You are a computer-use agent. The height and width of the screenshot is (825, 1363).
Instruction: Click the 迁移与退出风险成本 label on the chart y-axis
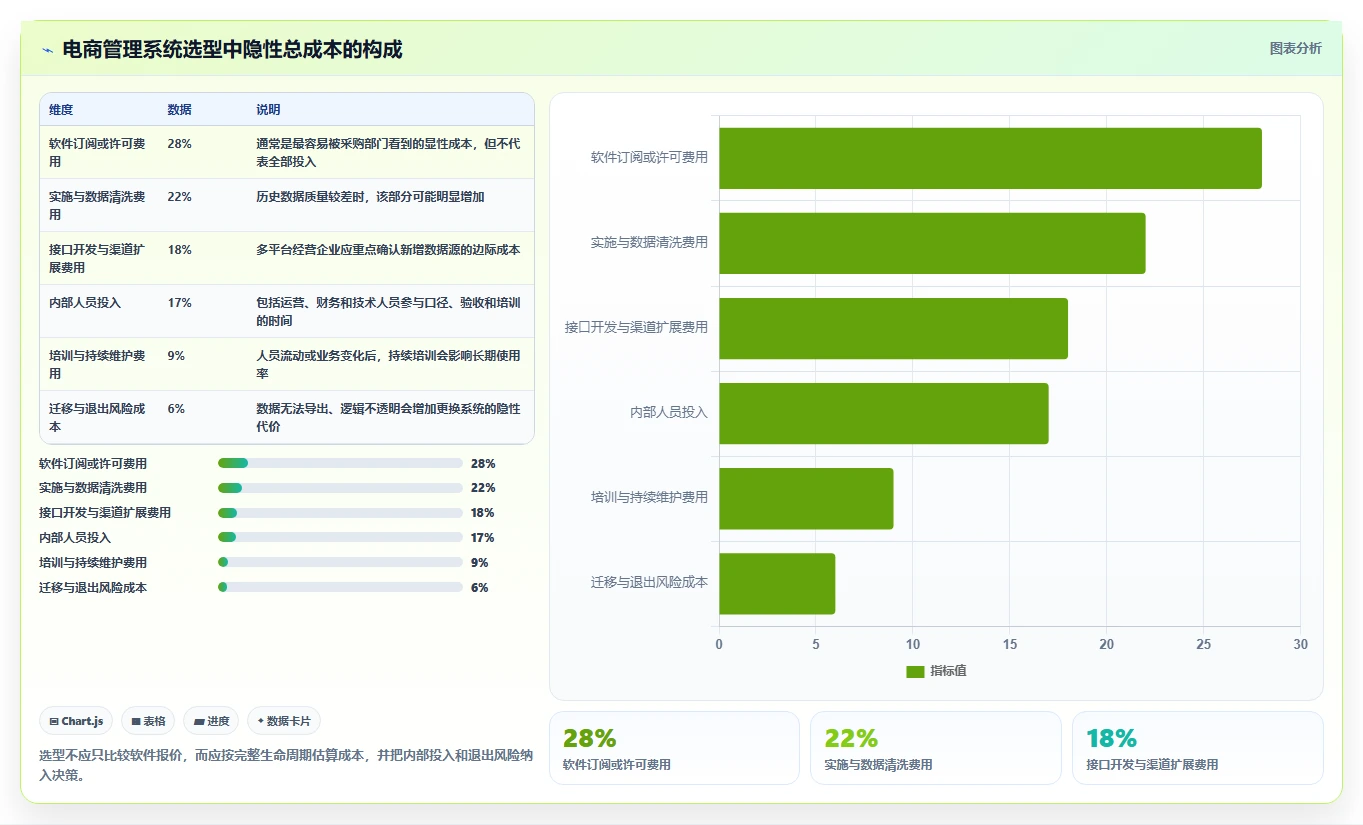point(649,582)
